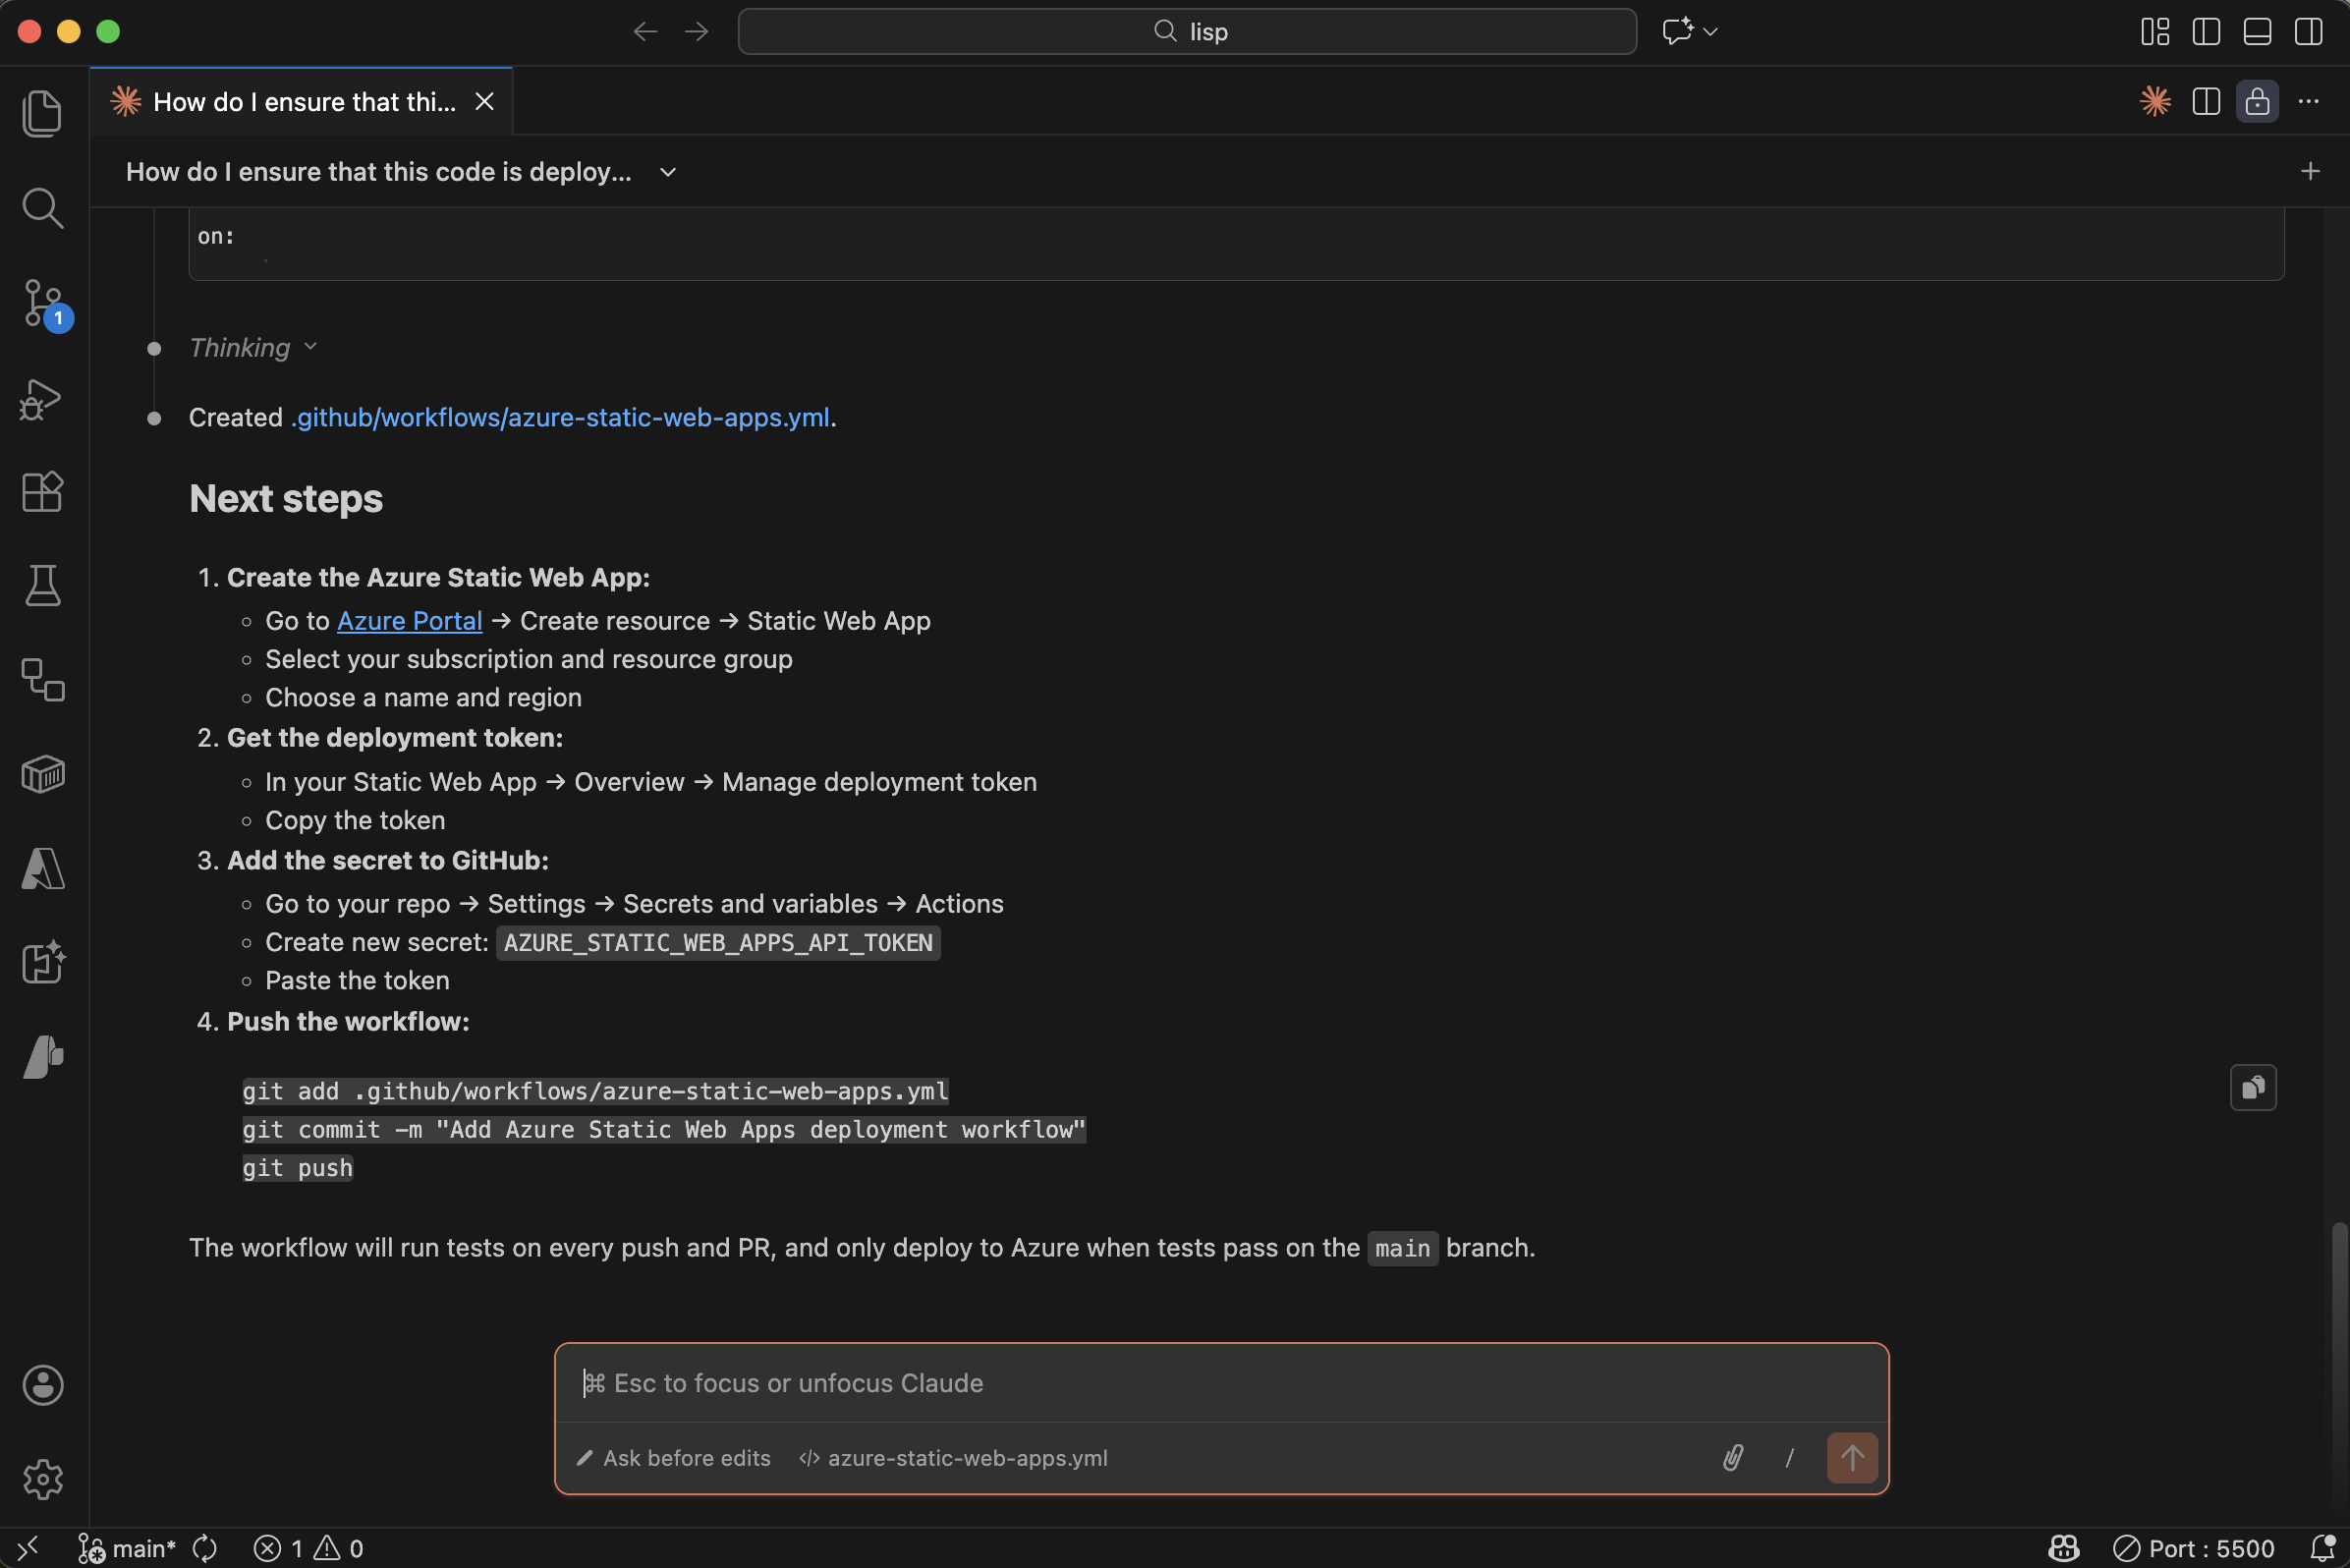The image size is (2350, 1568).
Task: Open the created azure-static-web-apps.yml file link
Action: click(x=561, y=417)
